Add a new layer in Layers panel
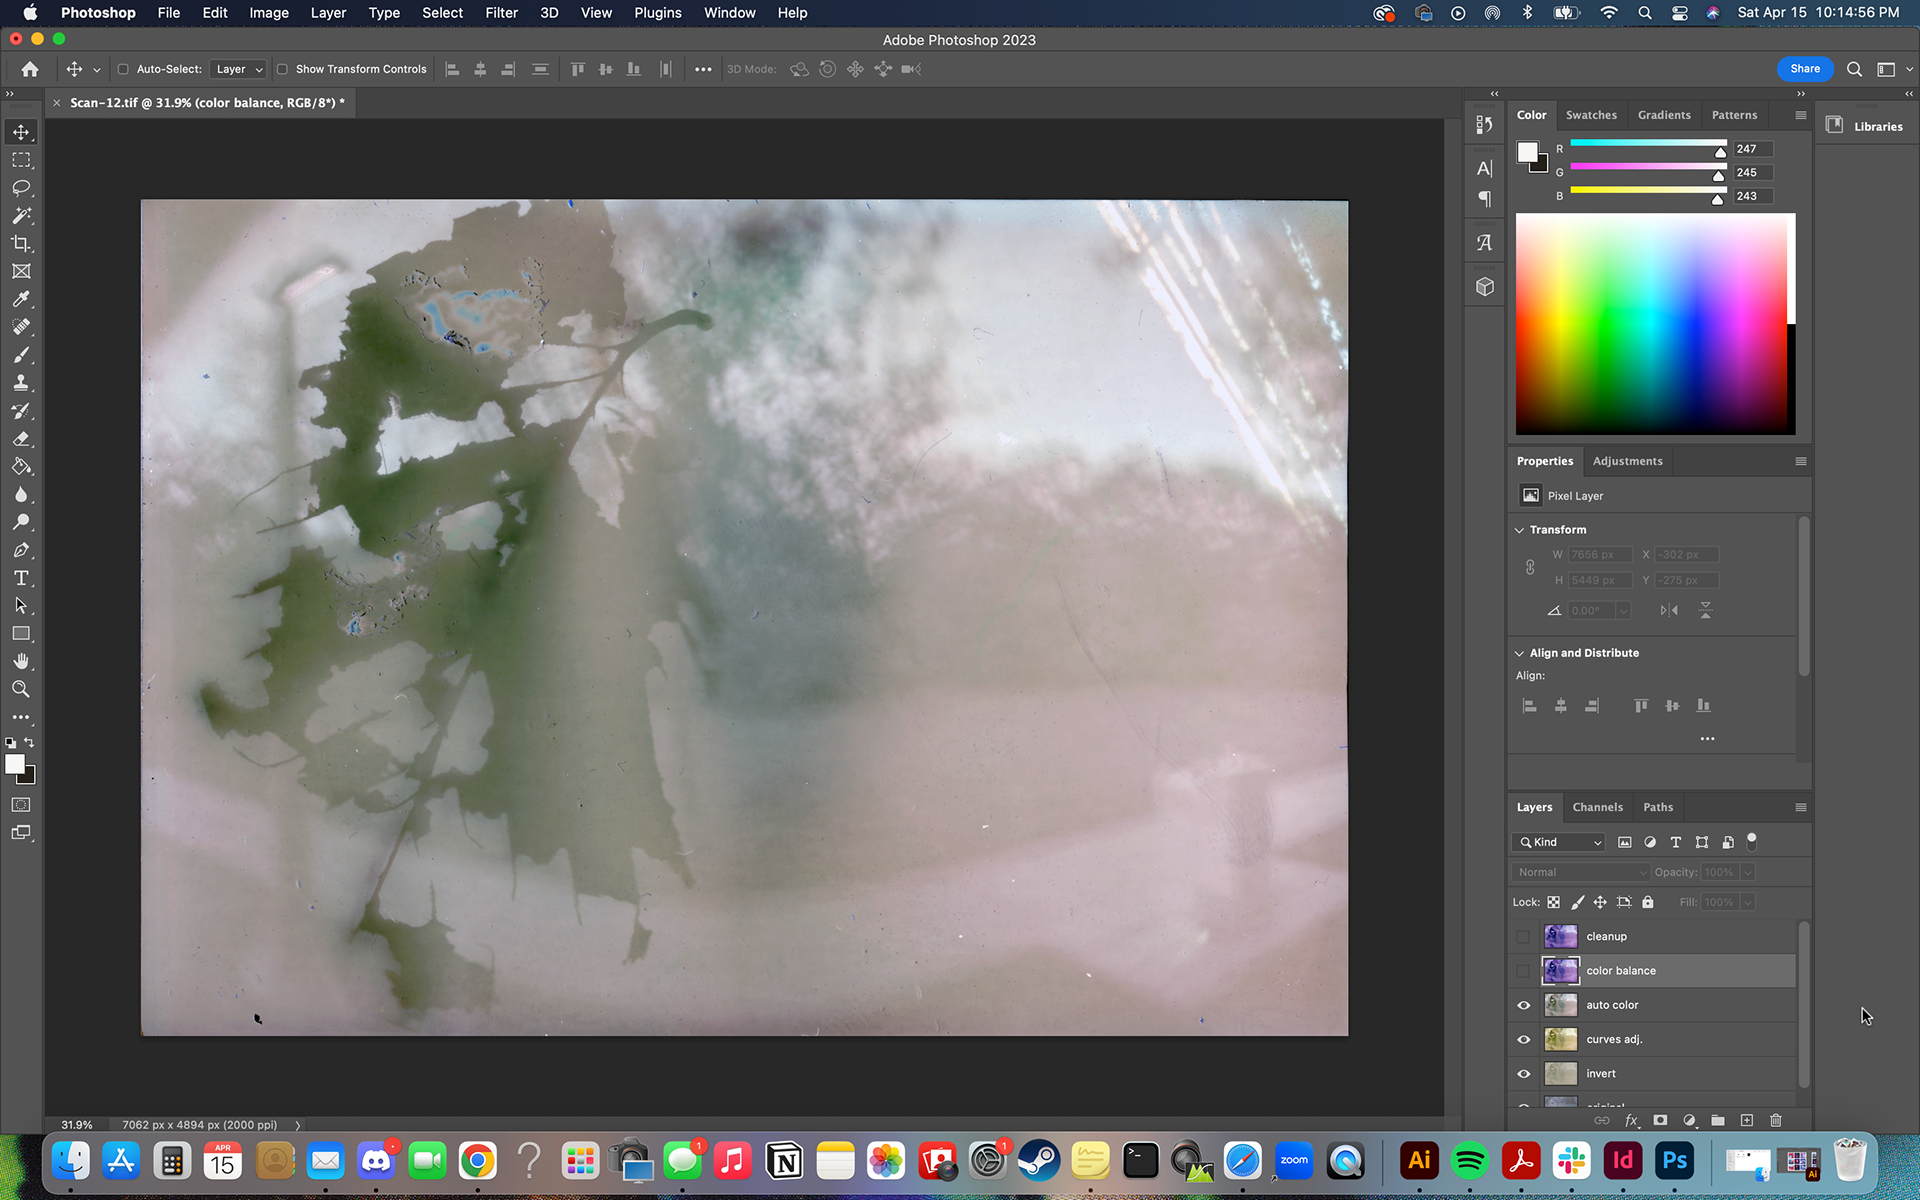Image resolution: width=1920 pixels, height=1200 pixels. [x=1747, y=1121]
